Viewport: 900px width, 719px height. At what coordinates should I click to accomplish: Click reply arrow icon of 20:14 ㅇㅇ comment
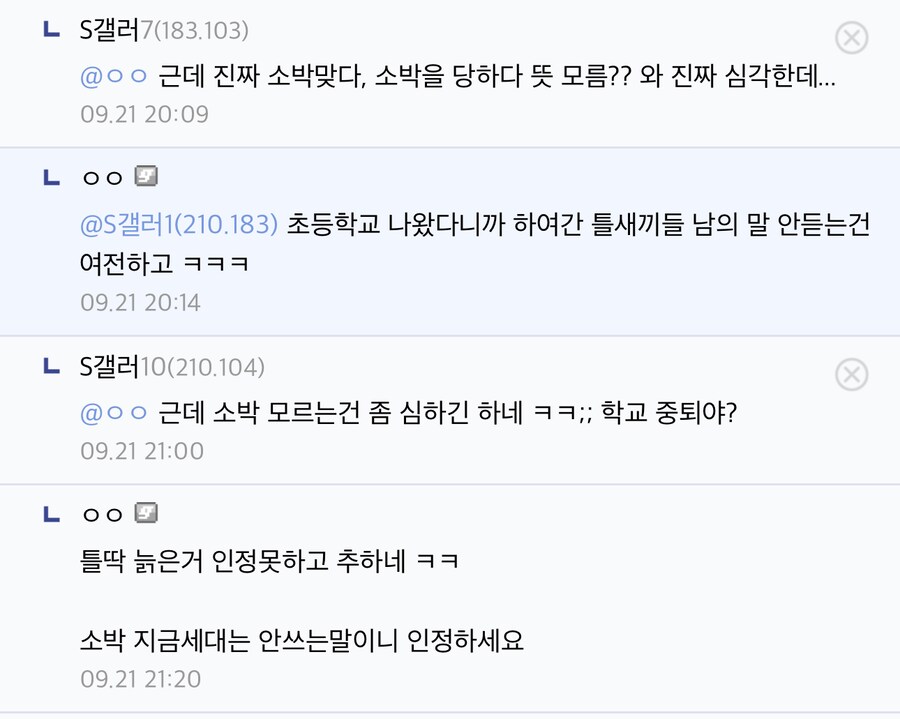tap(52, 178)
